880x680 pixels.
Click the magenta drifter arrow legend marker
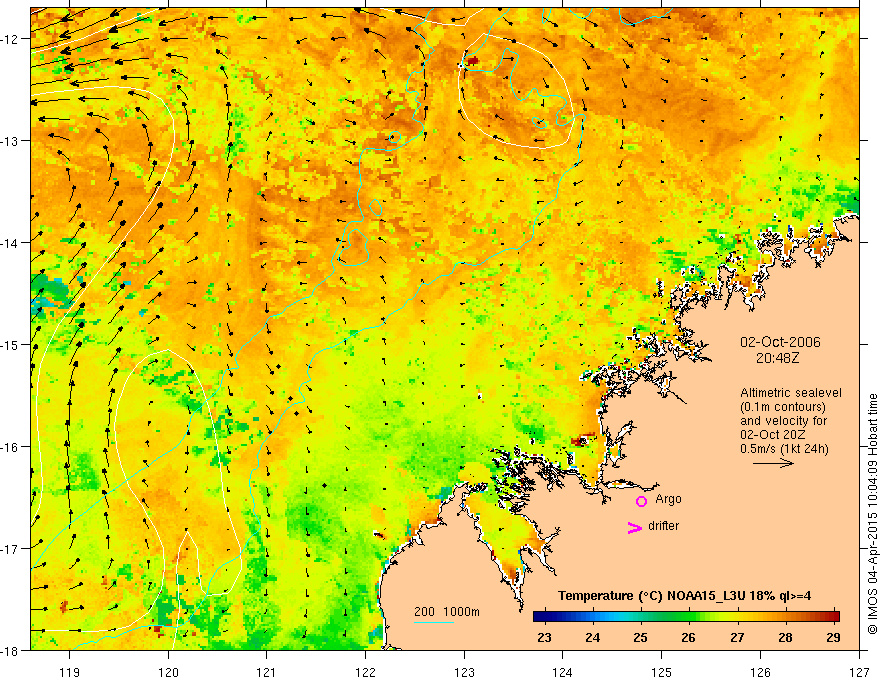[635, 527]
